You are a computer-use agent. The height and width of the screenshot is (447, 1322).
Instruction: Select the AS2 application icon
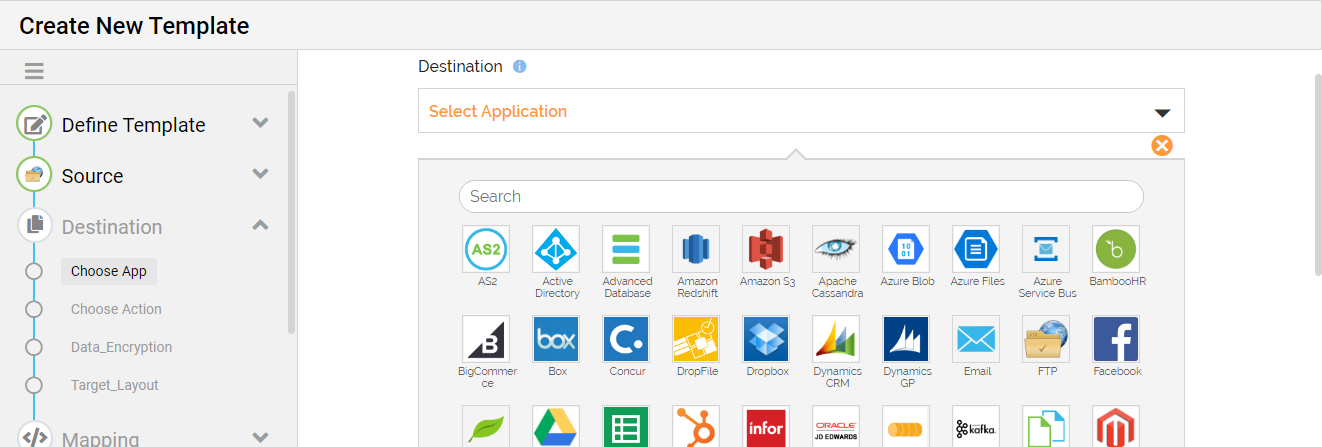486,249
